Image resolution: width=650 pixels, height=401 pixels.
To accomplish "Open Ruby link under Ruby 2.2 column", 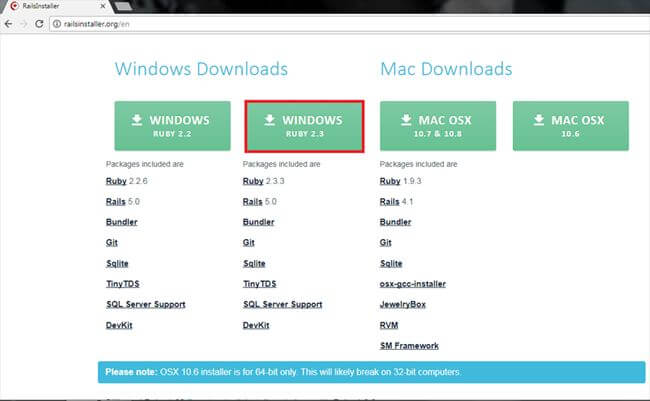I will coord(116,181).
